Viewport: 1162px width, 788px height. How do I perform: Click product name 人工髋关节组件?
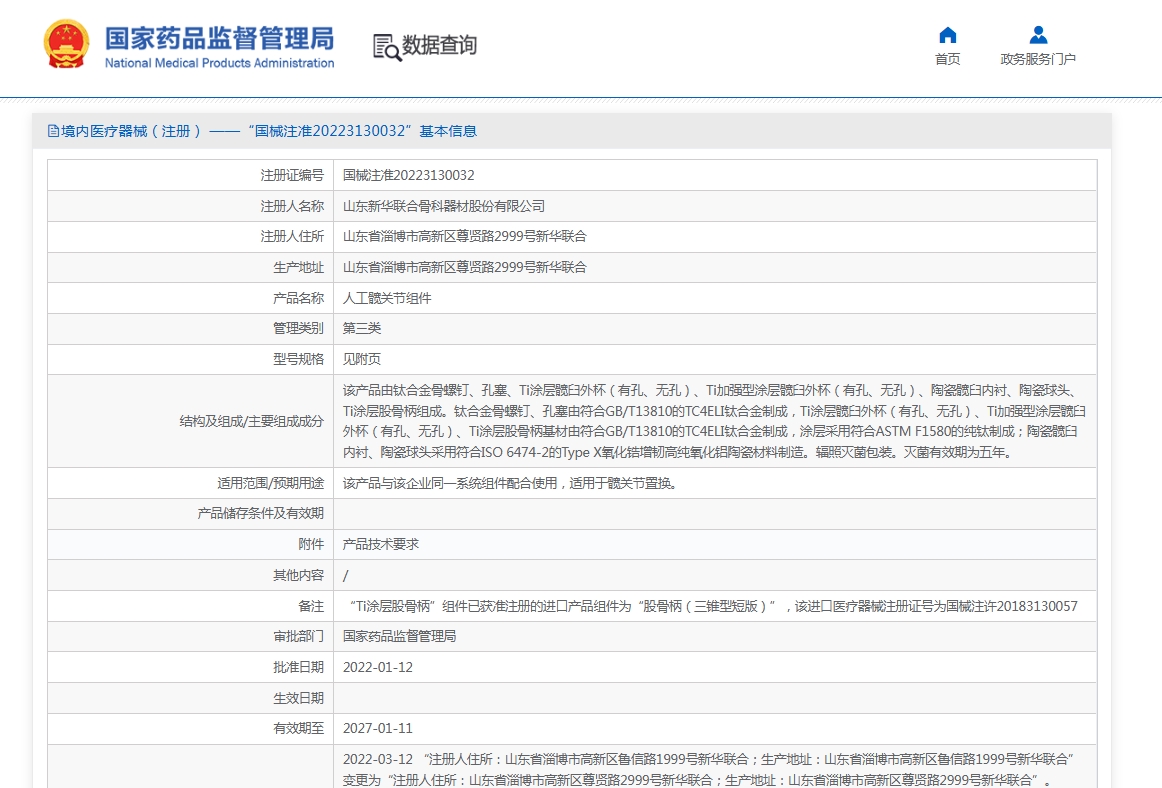point(387,298)
